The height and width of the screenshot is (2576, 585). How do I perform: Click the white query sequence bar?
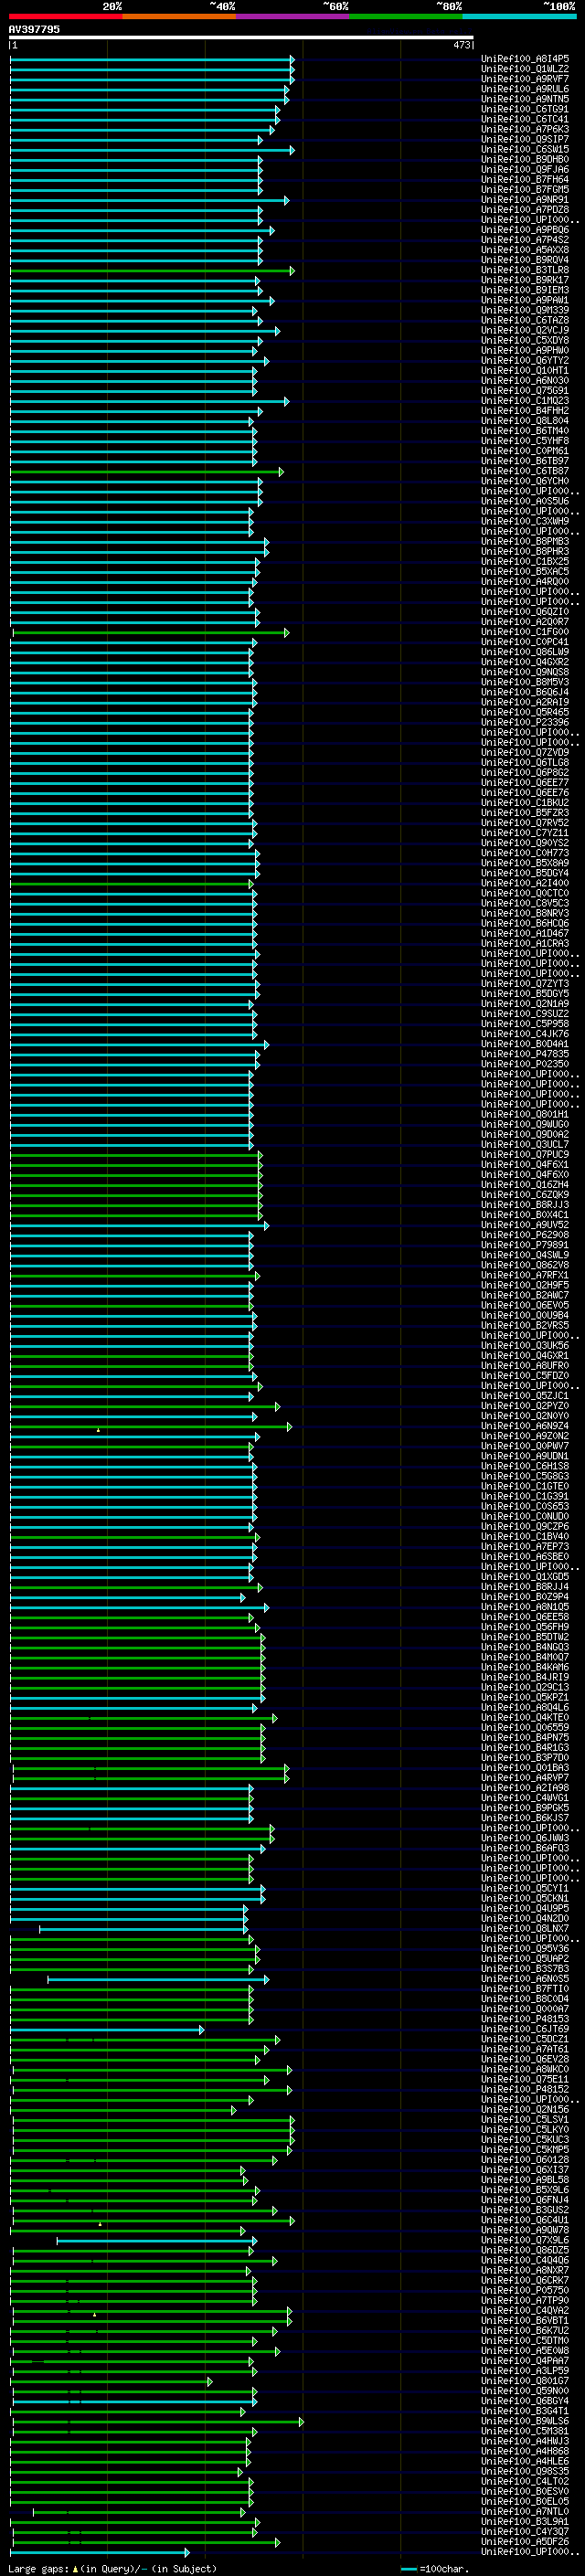[241, 38]
